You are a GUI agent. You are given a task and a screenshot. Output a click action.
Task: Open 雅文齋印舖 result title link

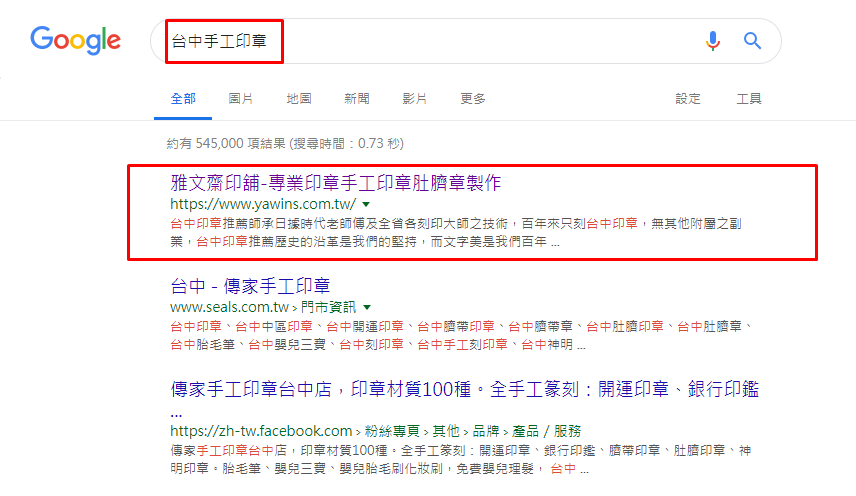pyautogui.click(x=335, y=183)
